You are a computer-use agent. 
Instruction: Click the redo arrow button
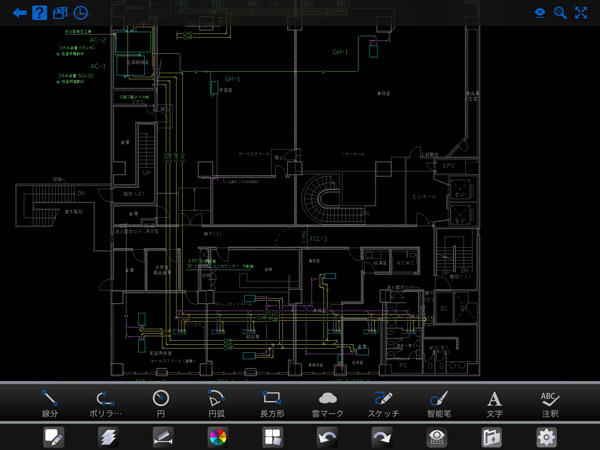point(382,437)
